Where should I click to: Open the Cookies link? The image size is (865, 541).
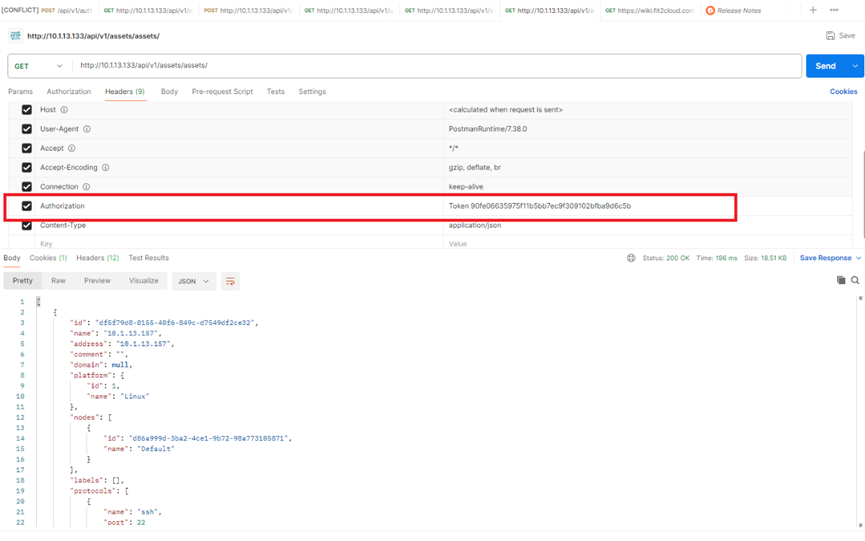coord(843,92)
